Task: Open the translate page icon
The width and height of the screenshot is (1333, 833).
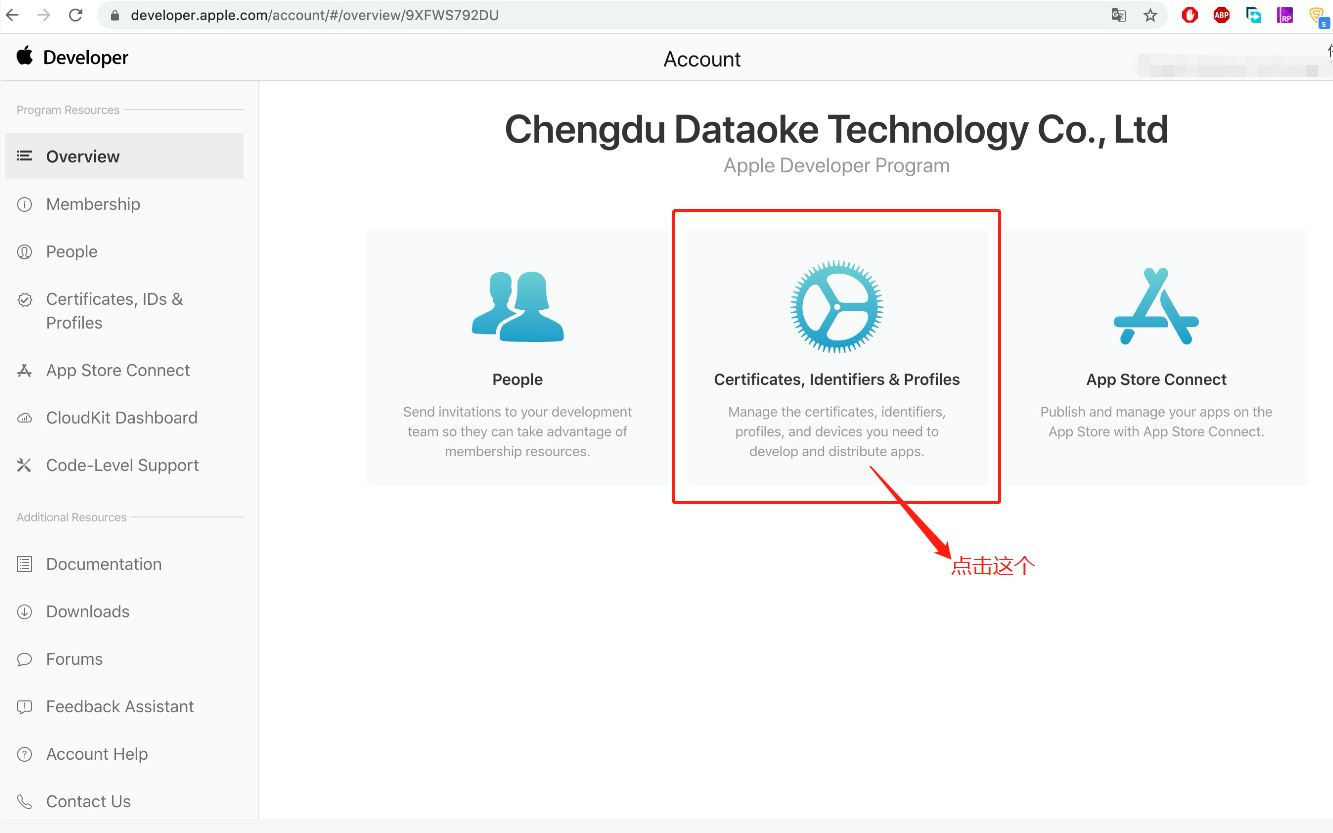Action: pyautogui.click(x=1119, y=15)
